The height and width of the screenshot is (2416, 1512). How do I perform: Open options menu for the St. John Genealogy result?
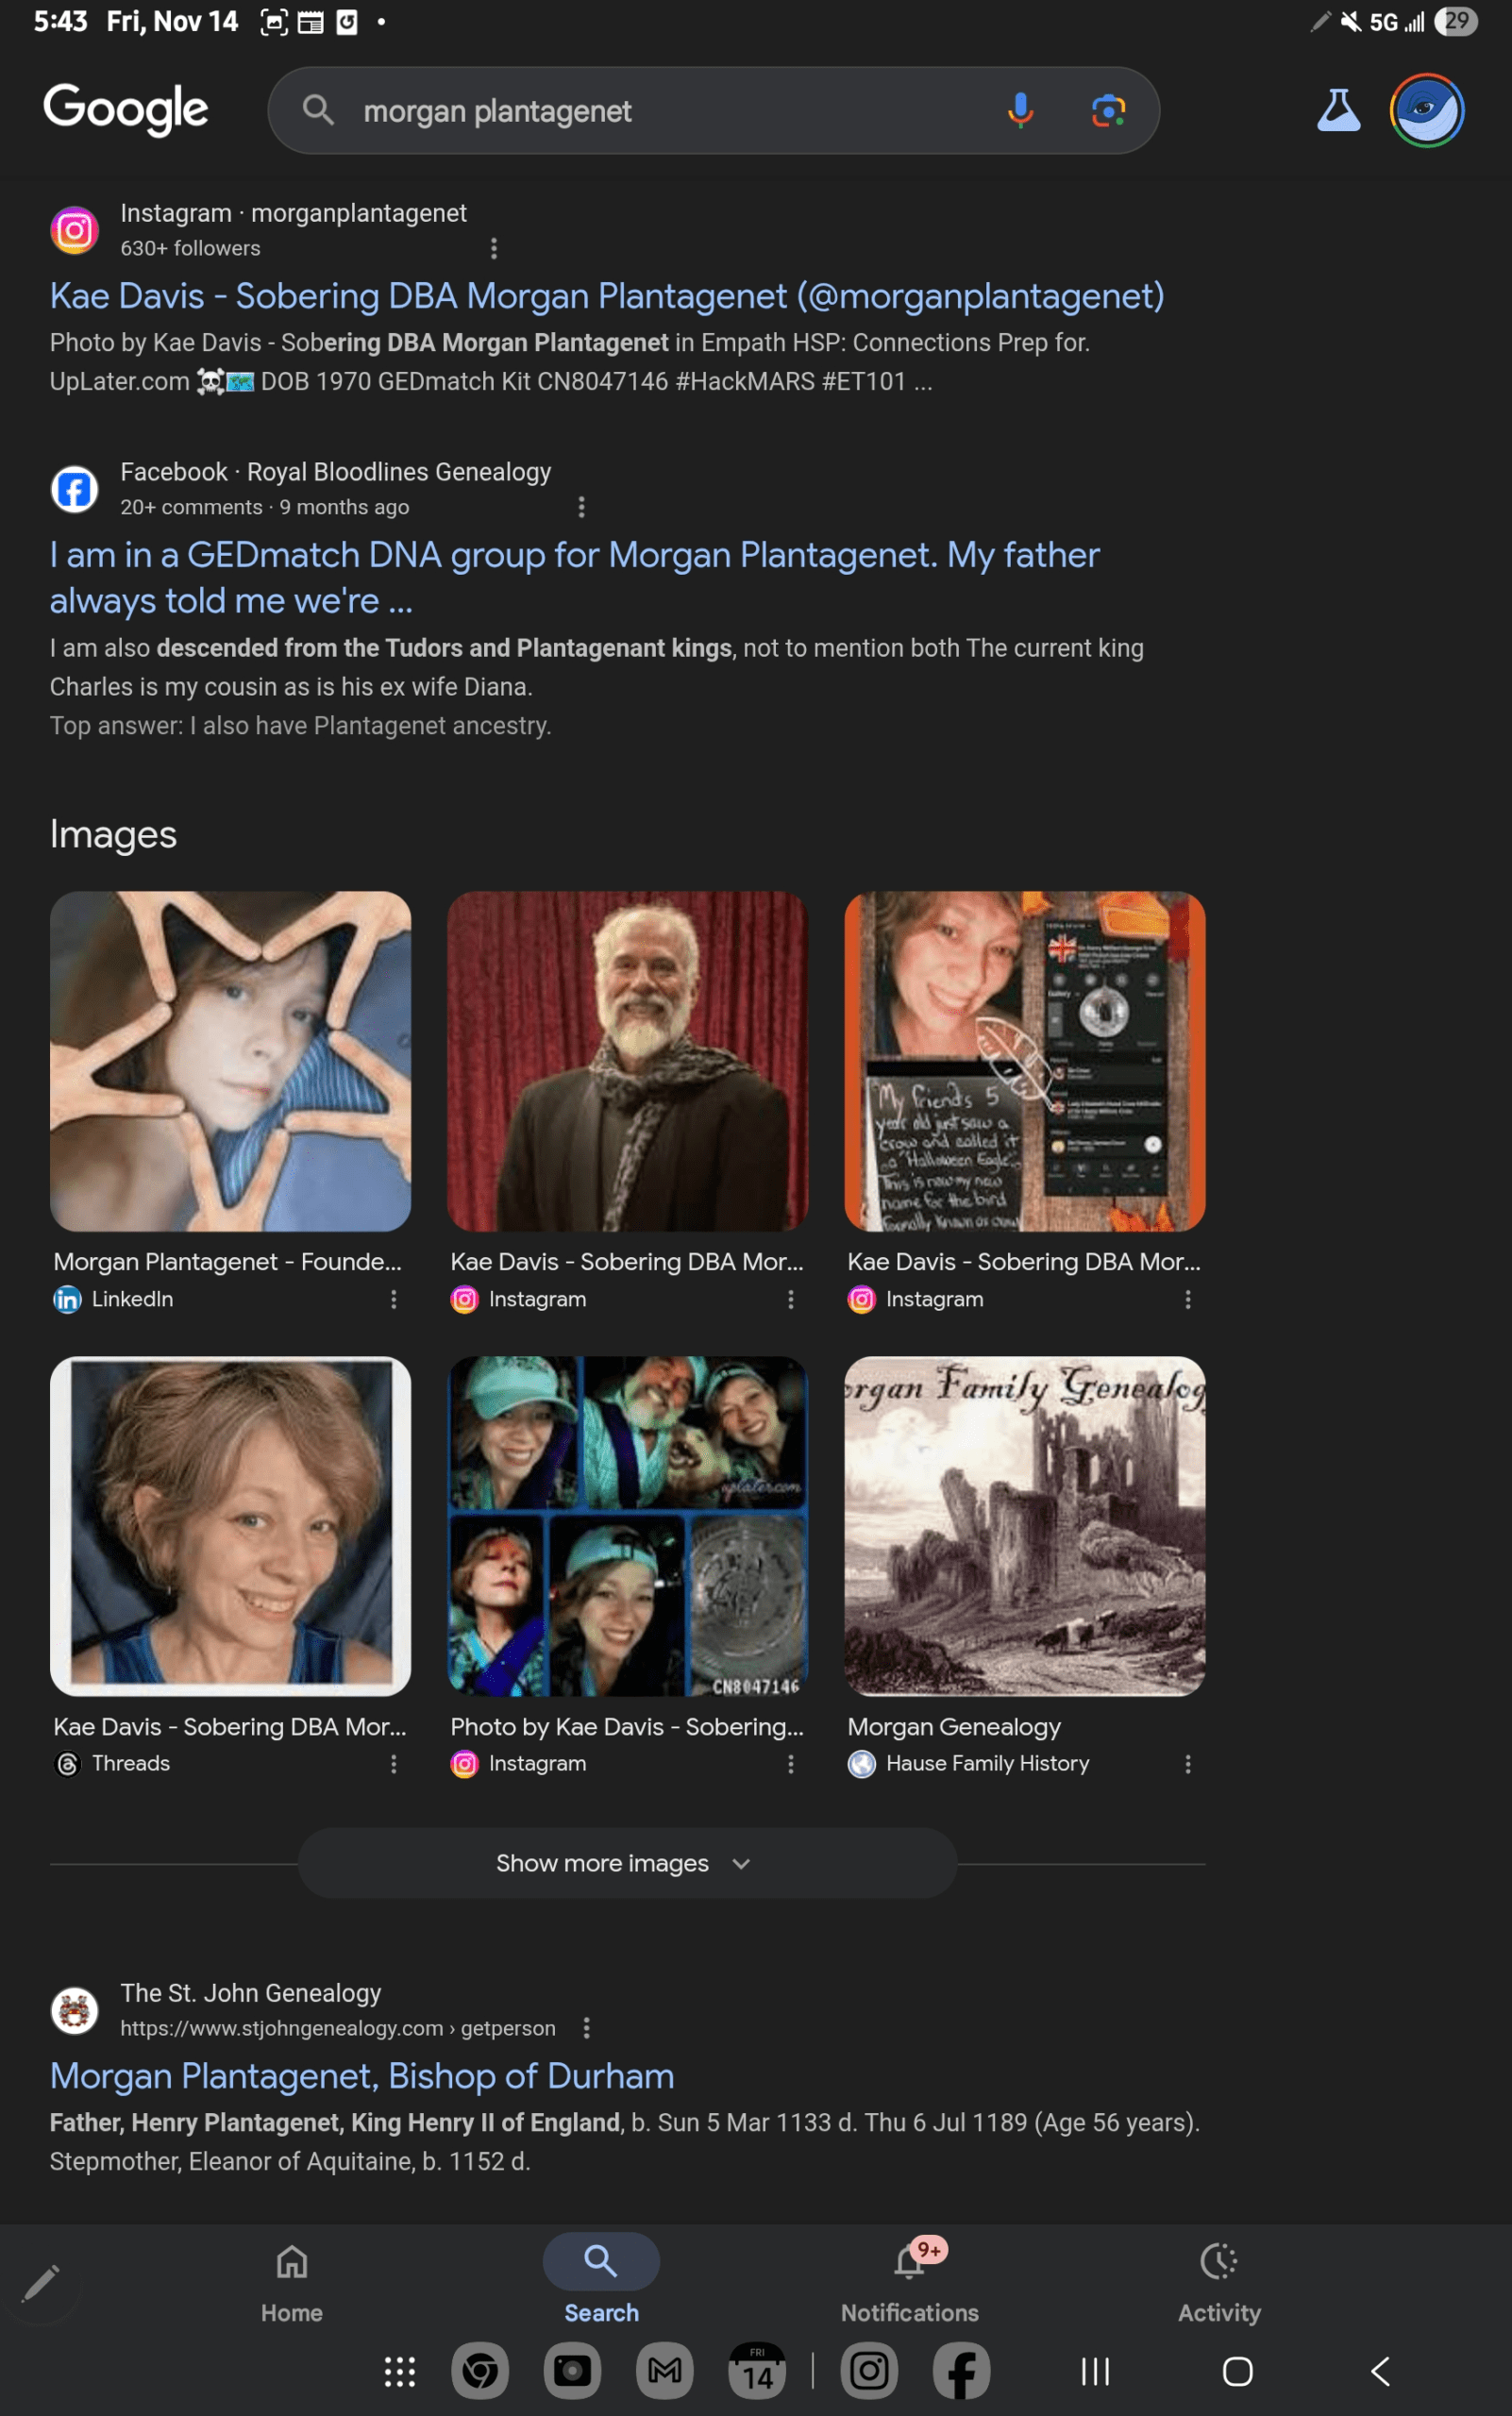pos(587,2027)
